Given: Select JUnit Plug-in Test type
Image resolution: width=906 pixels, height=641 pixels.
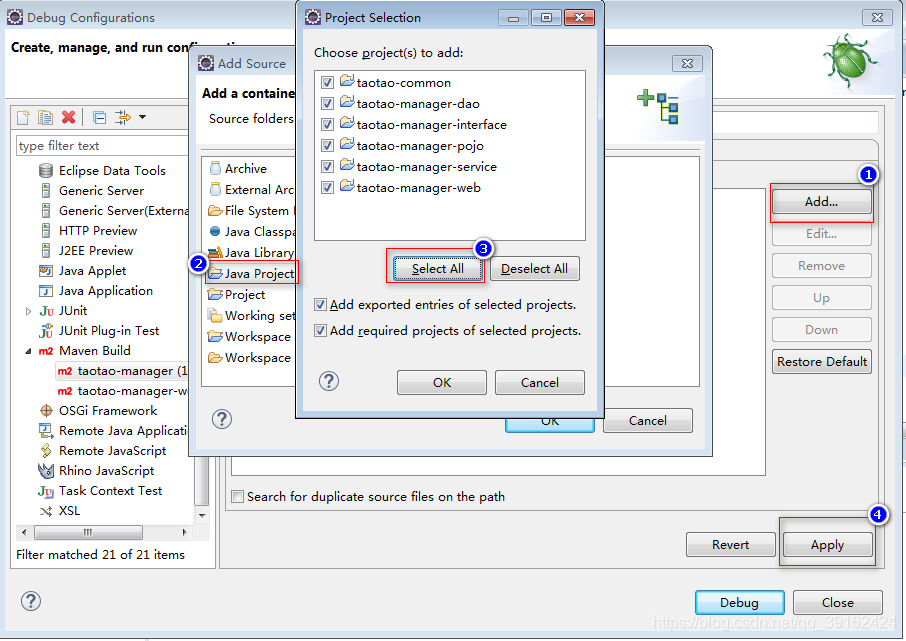Looking at the screenshot, I should coord(109,331).
